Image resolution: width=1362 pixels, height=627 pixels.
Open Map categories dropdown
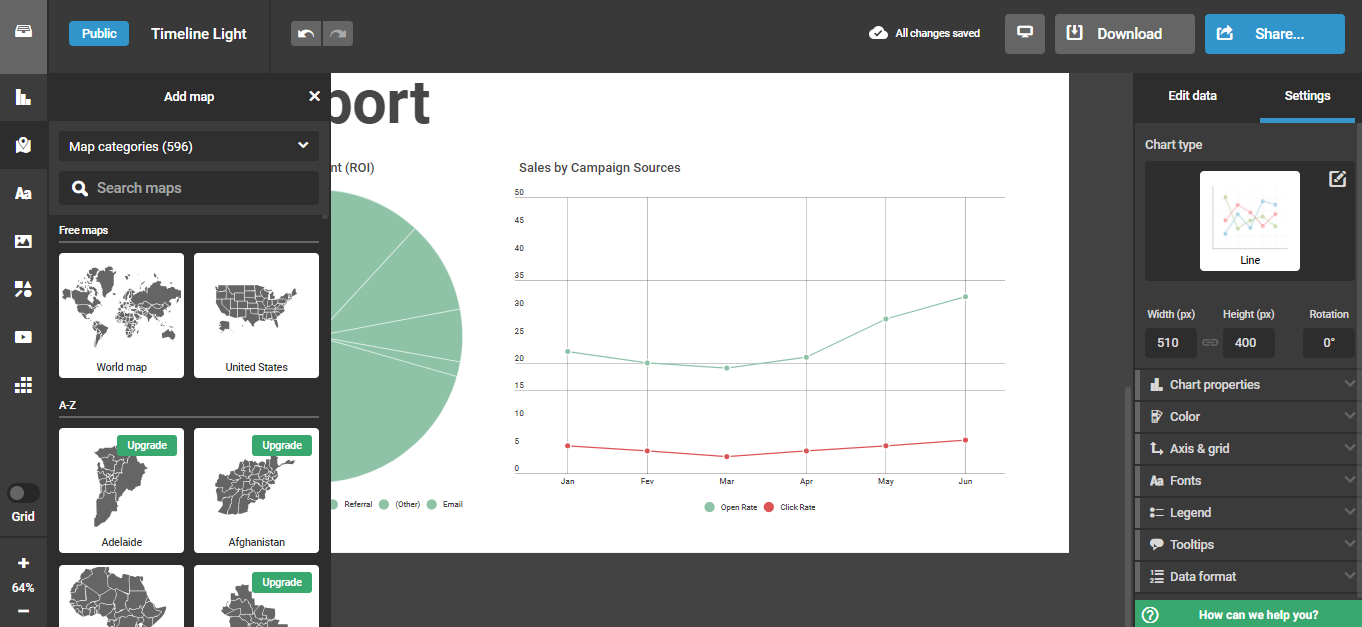tap(189, 147)
